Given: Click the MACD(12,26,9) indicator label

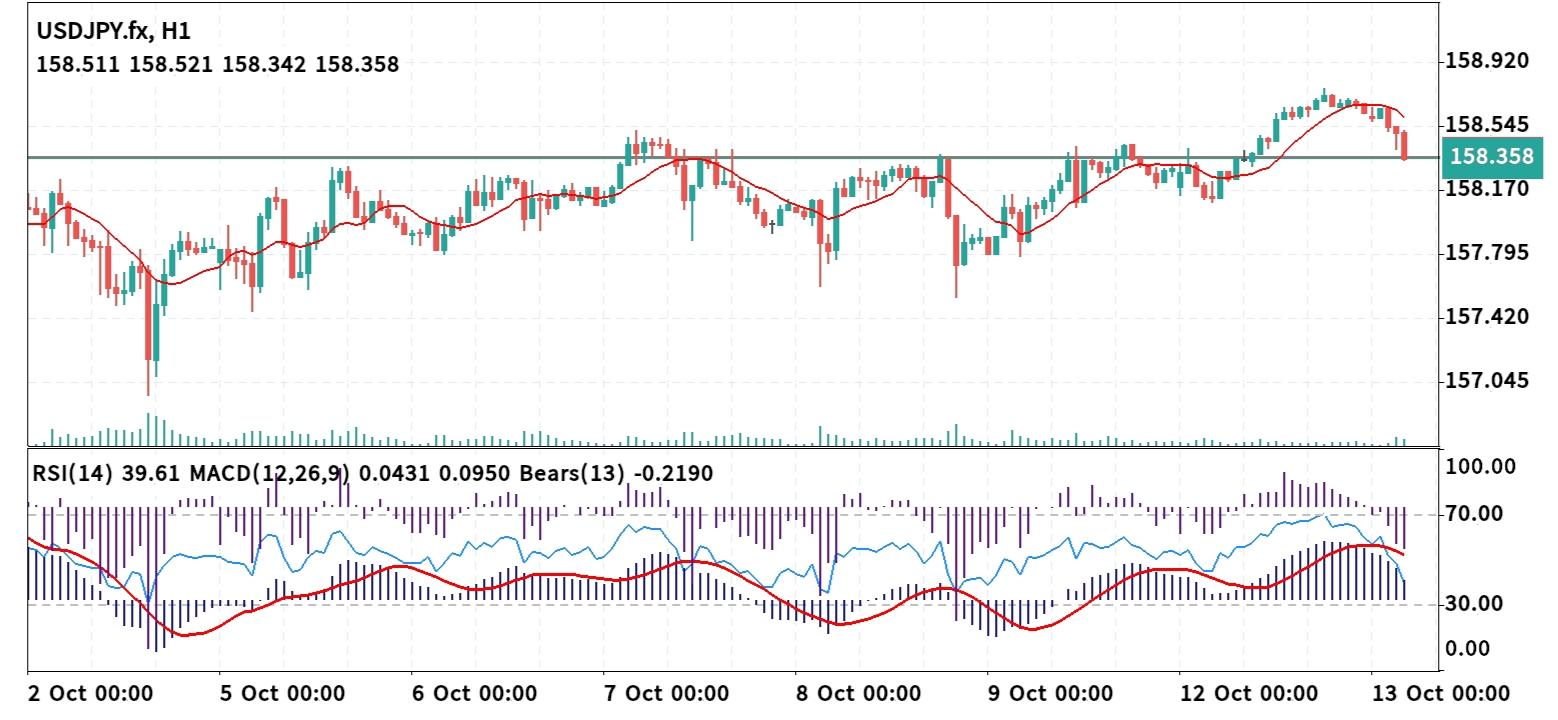Looking at the screenshot, I should (269, 474).
